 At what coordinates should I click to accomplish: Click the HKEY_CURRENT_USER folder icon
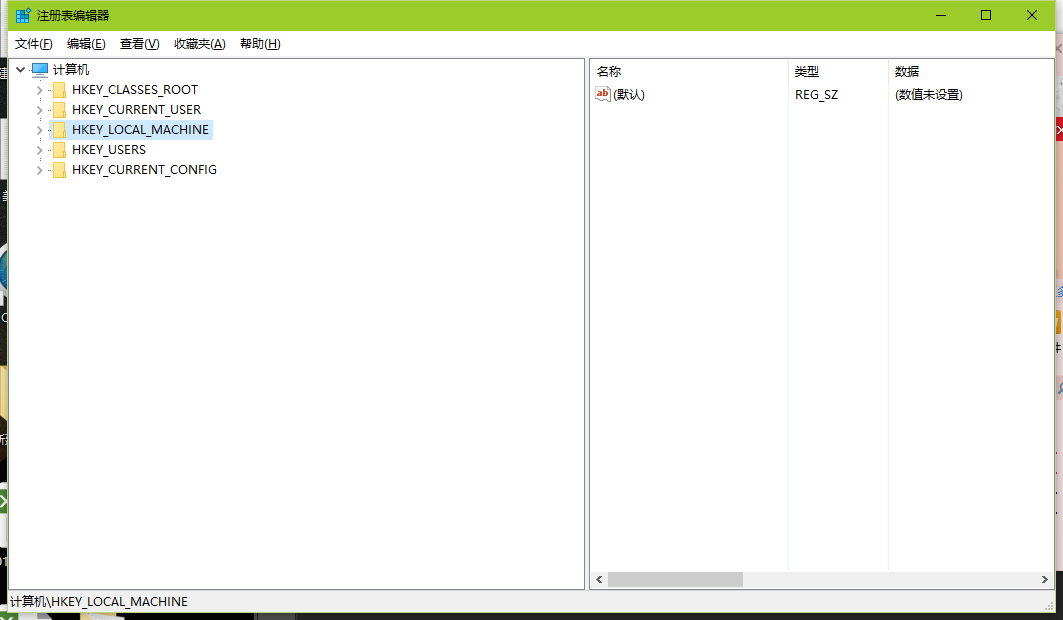[59, 109]
